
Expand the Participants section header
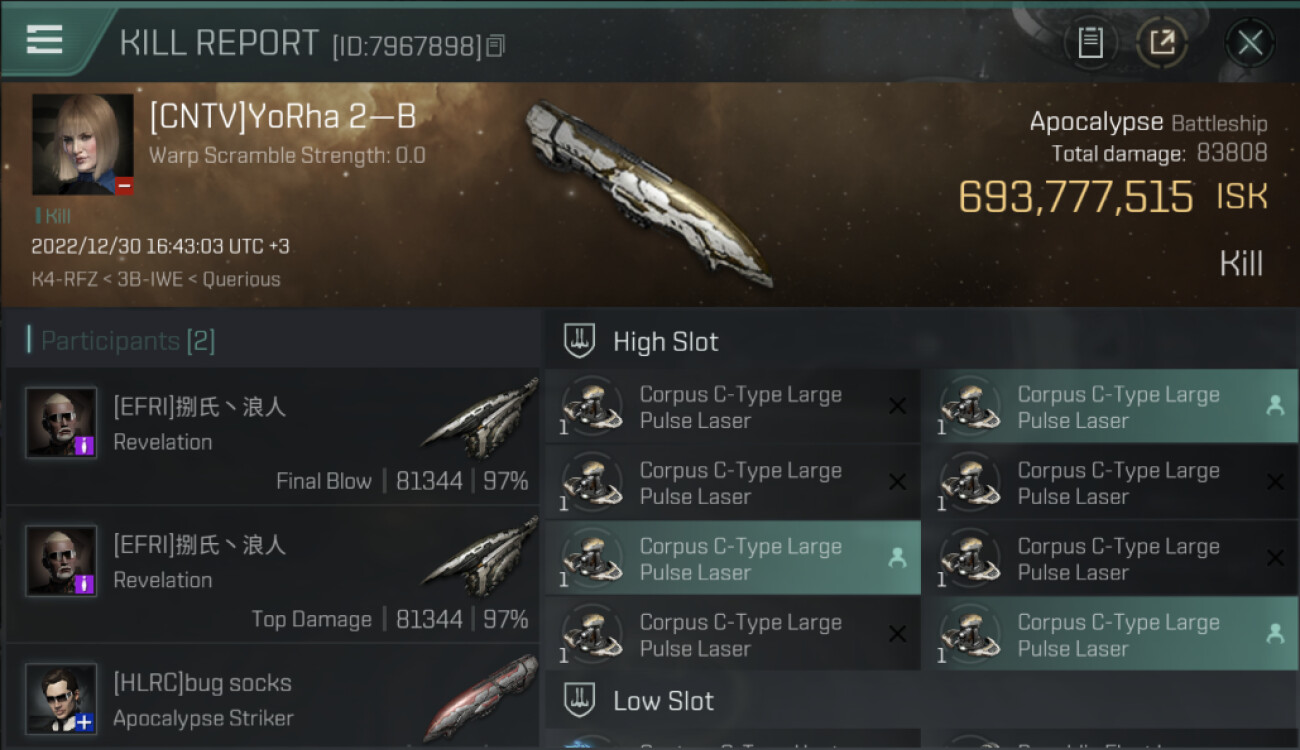(x=121, y=341)
